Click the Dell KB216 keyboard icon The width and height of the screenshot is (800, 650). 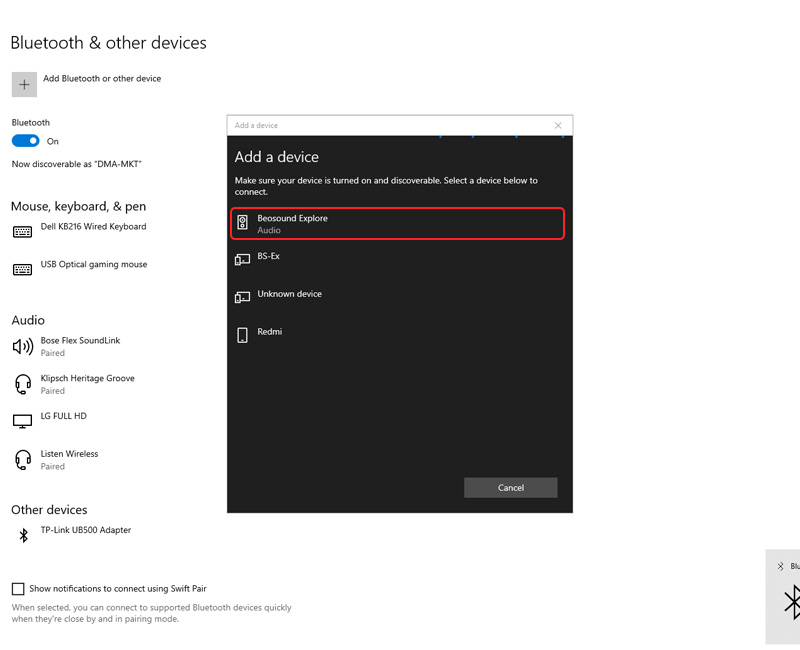pos(22,232)
